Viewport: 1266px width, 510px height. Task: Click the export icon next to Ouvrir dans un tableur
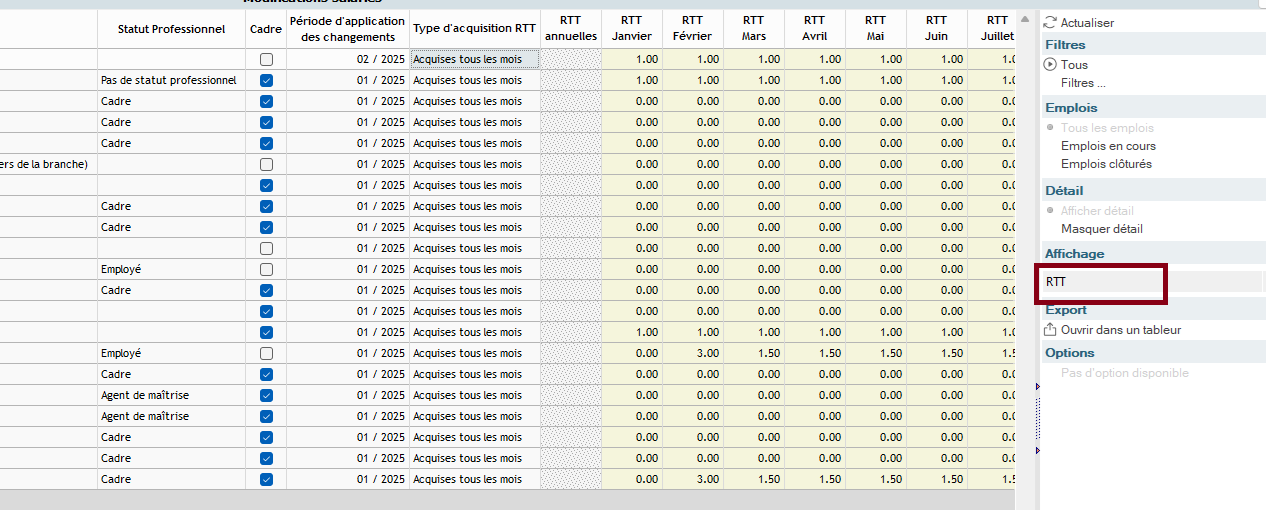coord(1050,330)
